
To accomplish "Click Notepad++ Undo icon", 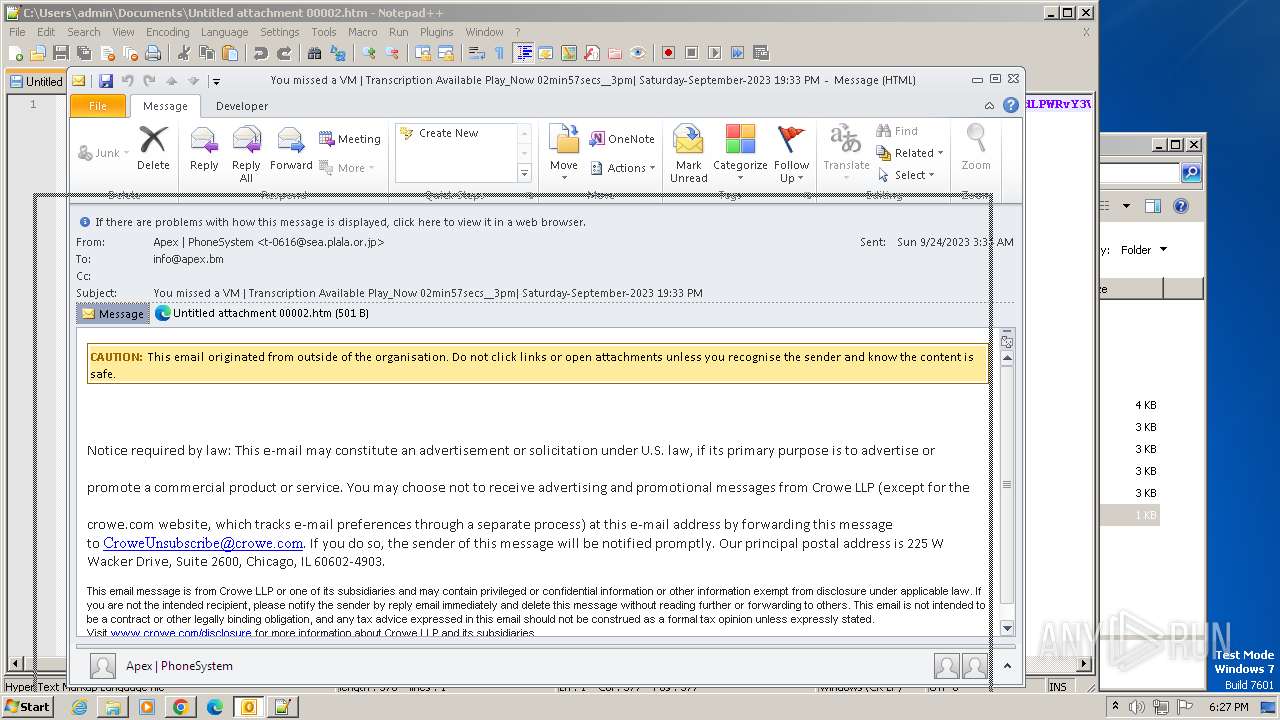I will 261,53.
